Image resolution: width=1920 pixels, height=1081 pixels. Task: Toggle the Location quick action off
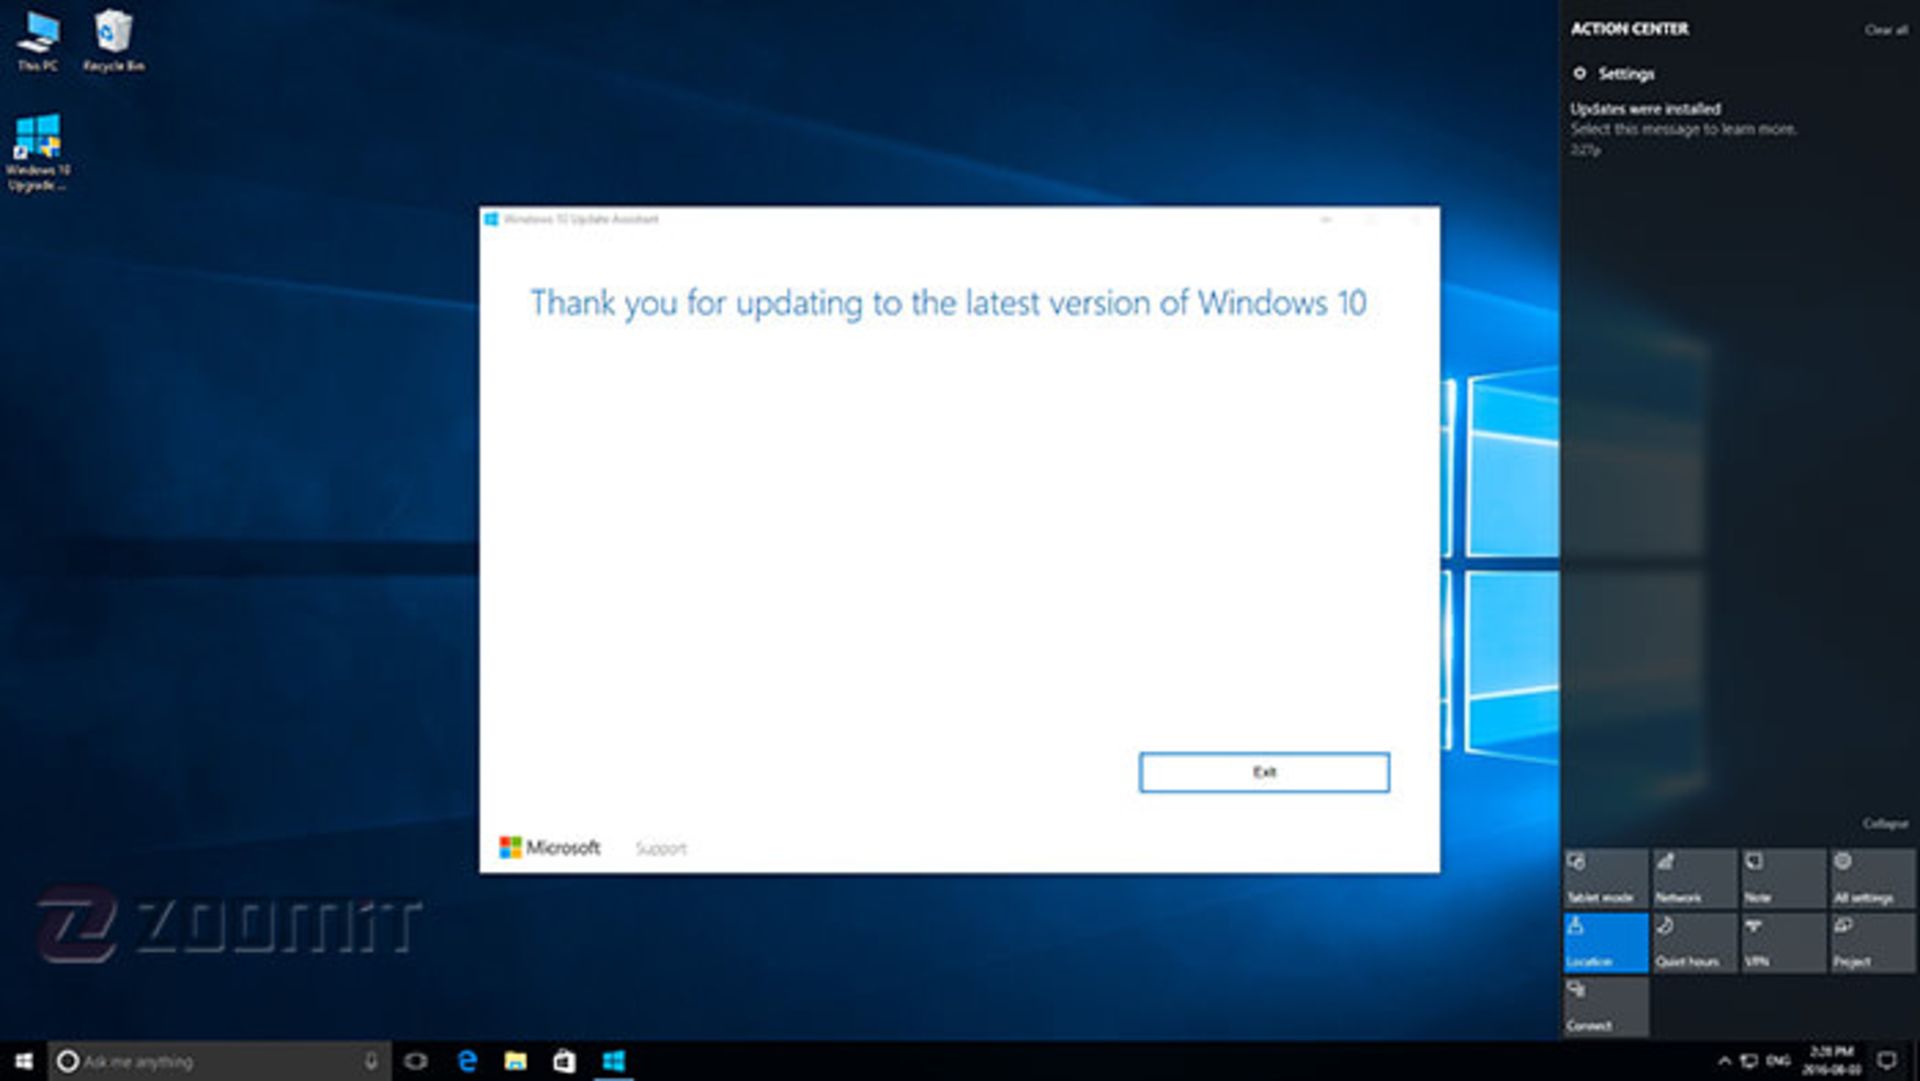[x=1605, y=942]
